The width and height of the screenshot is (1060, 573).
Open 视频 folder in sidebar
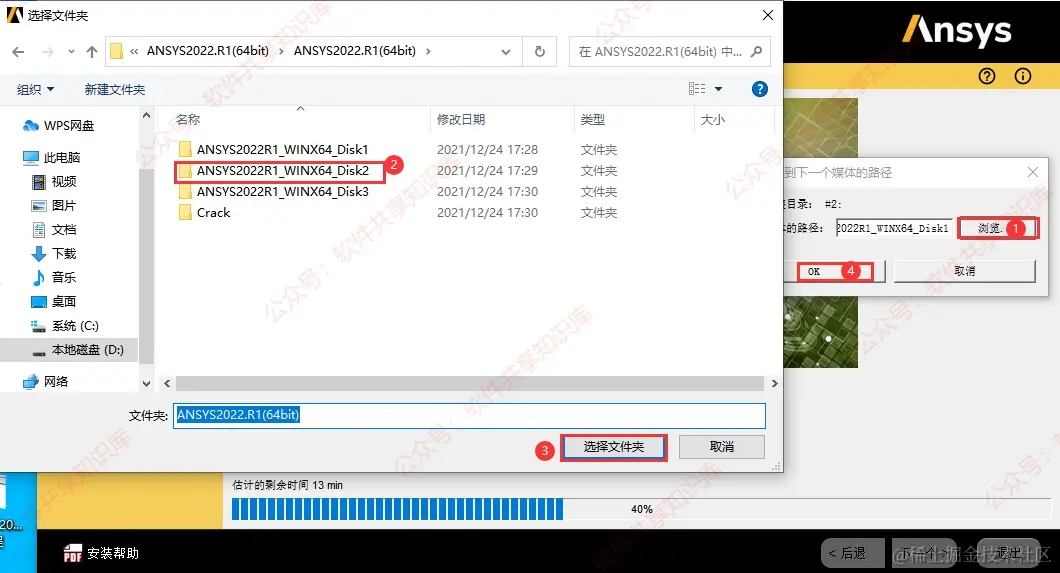click(x=54, y=182)
